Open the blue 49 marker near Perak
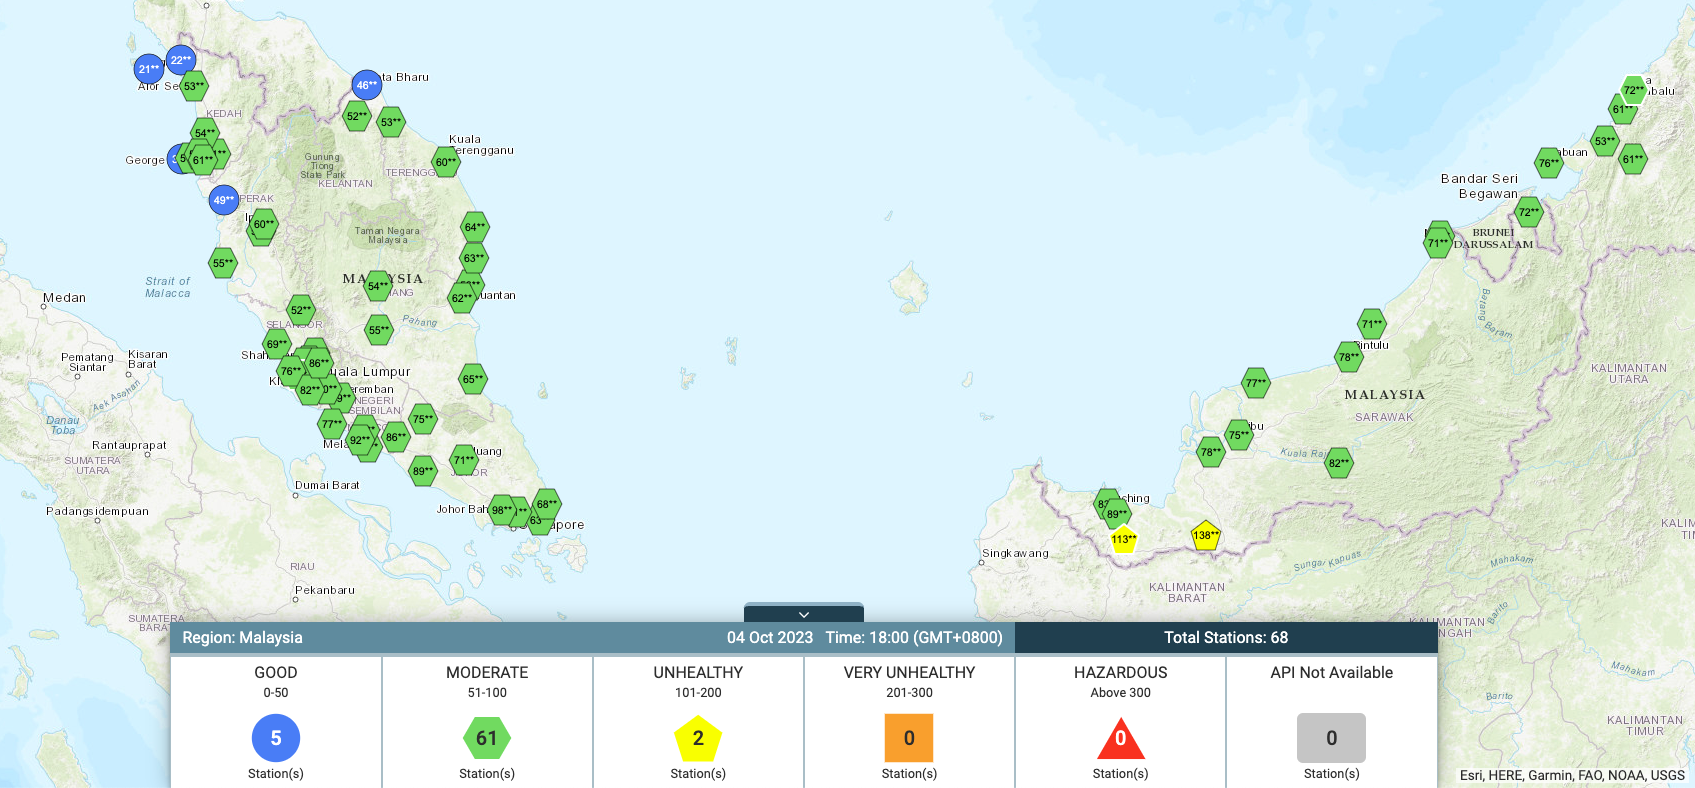1695x788 pixels. (224, 200)
